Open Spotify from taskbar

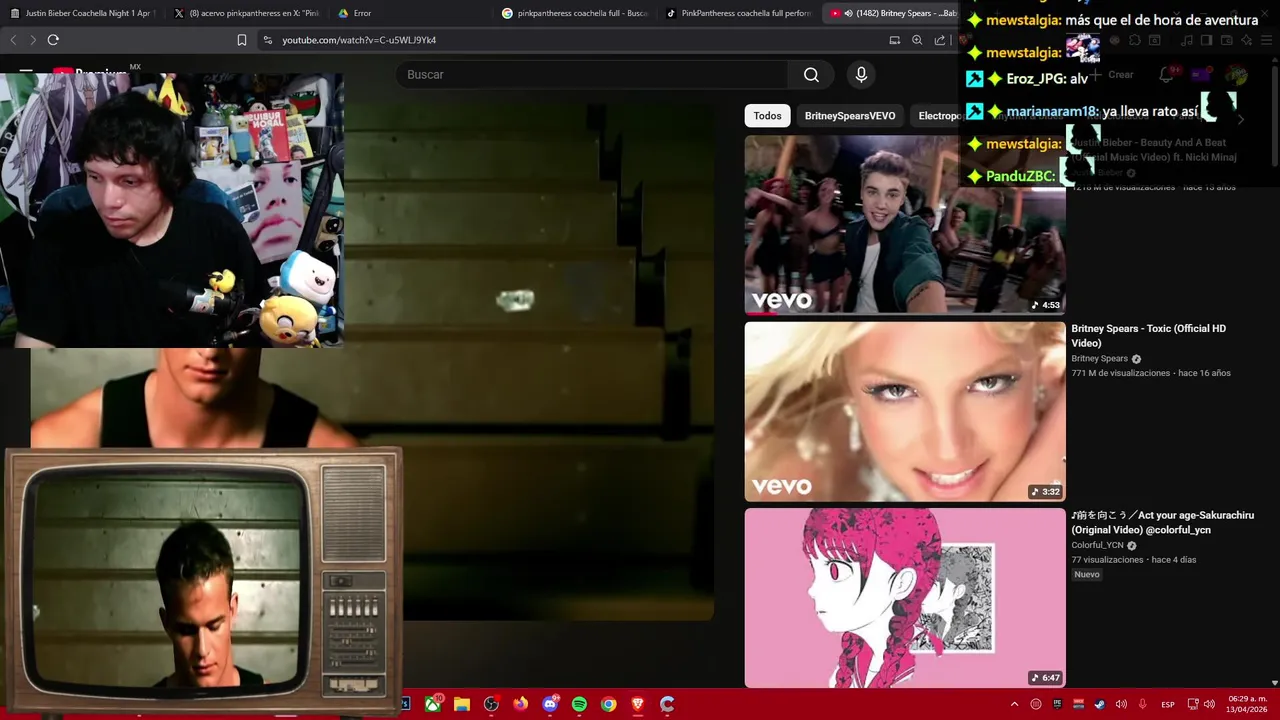point(579,704)
